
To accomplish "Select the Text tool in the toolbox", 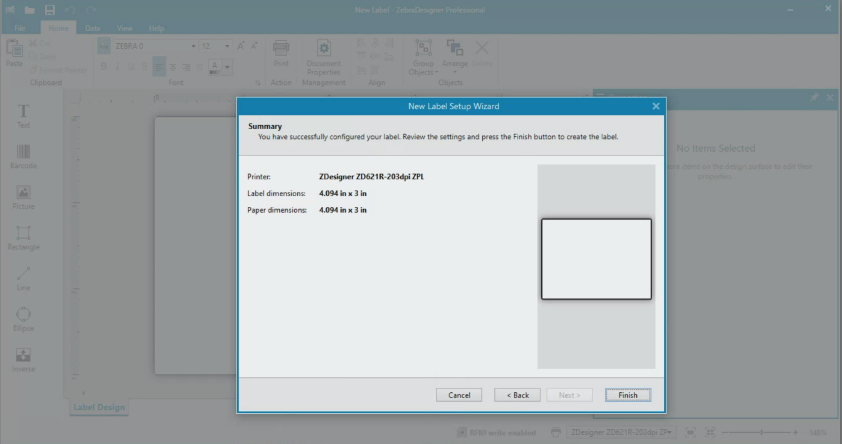I will (24, 114).
